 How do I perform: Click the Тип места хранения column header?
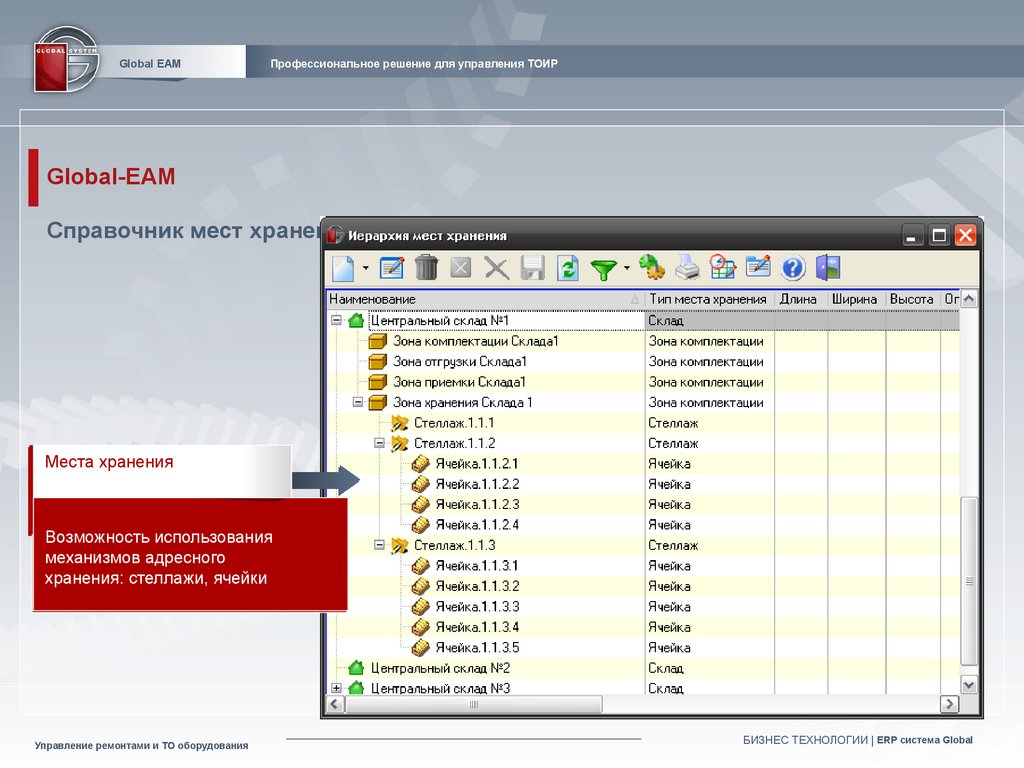tap(707, 299)
